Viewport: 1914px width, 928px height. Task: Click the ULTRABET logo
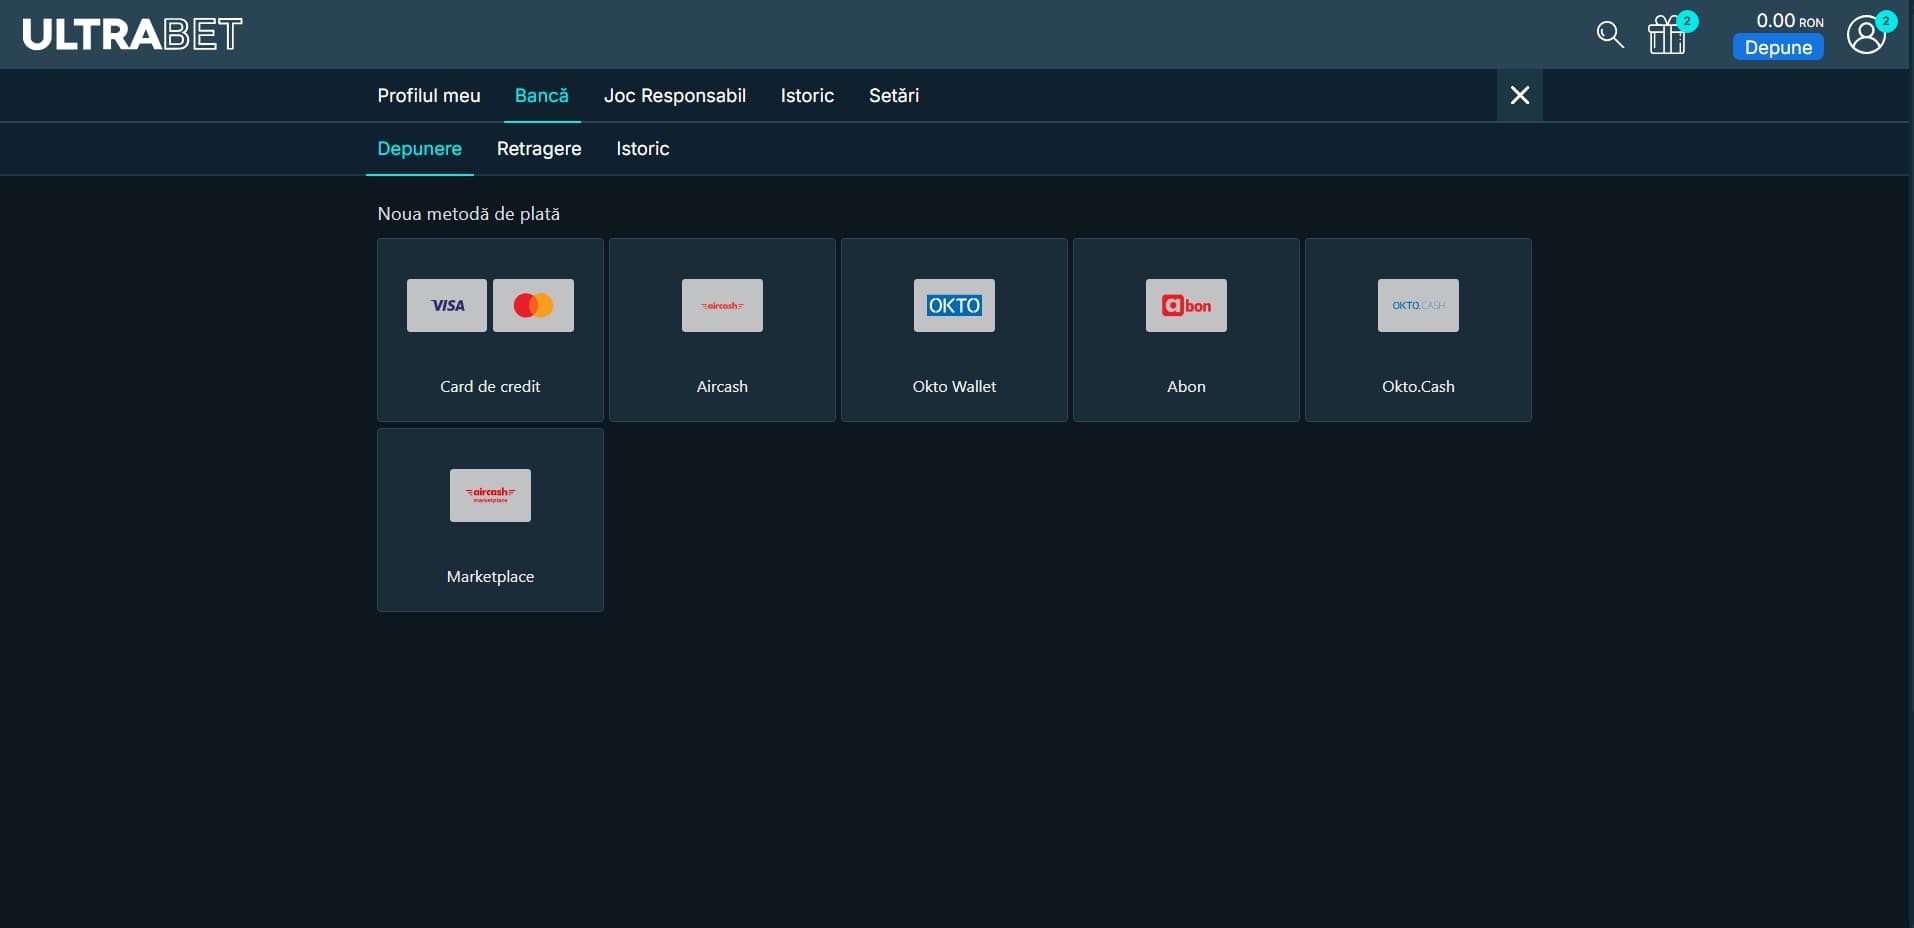[x=132, y=34]
